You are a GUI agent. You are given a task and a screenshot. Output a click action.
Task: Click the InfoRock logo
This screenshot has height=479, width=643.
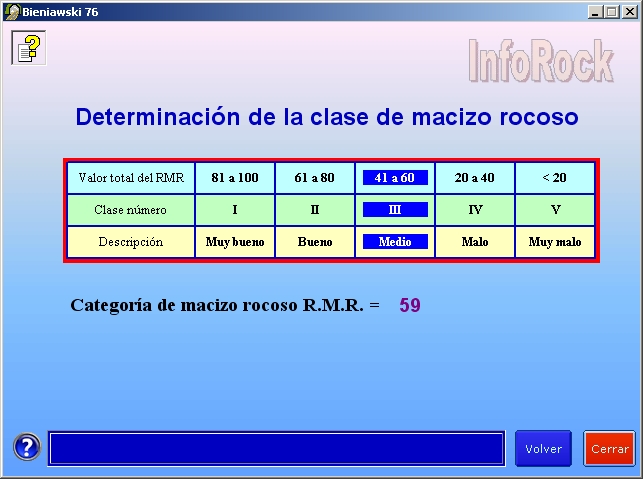point(541,60)
